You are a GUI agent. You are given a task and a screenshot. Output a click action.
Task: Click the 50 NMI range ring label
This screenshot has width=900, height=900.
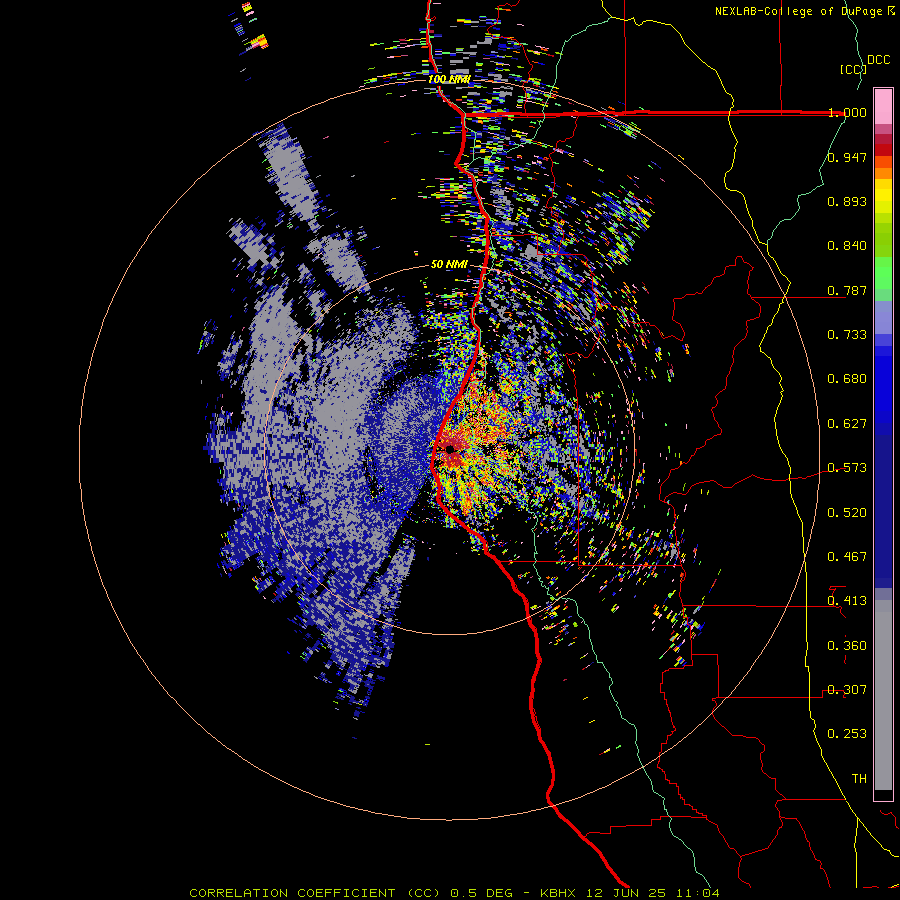[x=449, y=264]
